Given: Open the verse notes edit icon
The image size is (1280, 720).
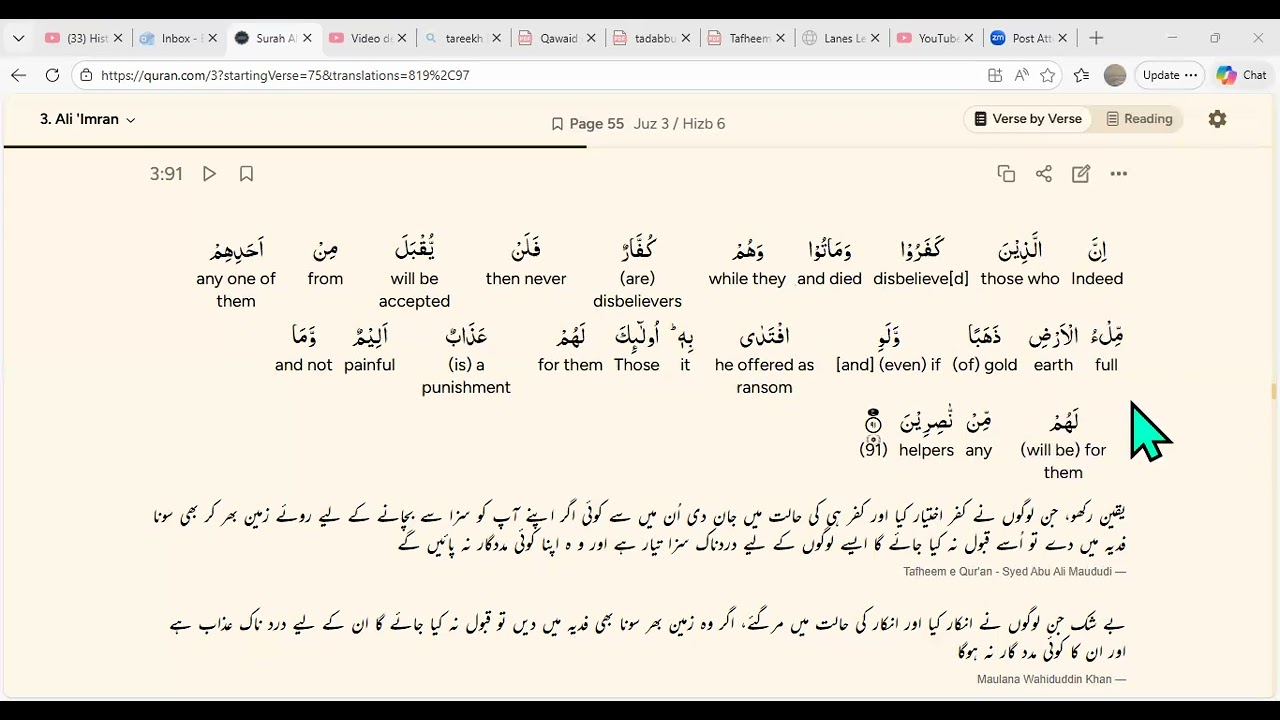Looking at the screenshot, I should click(x=1081, y=174).
